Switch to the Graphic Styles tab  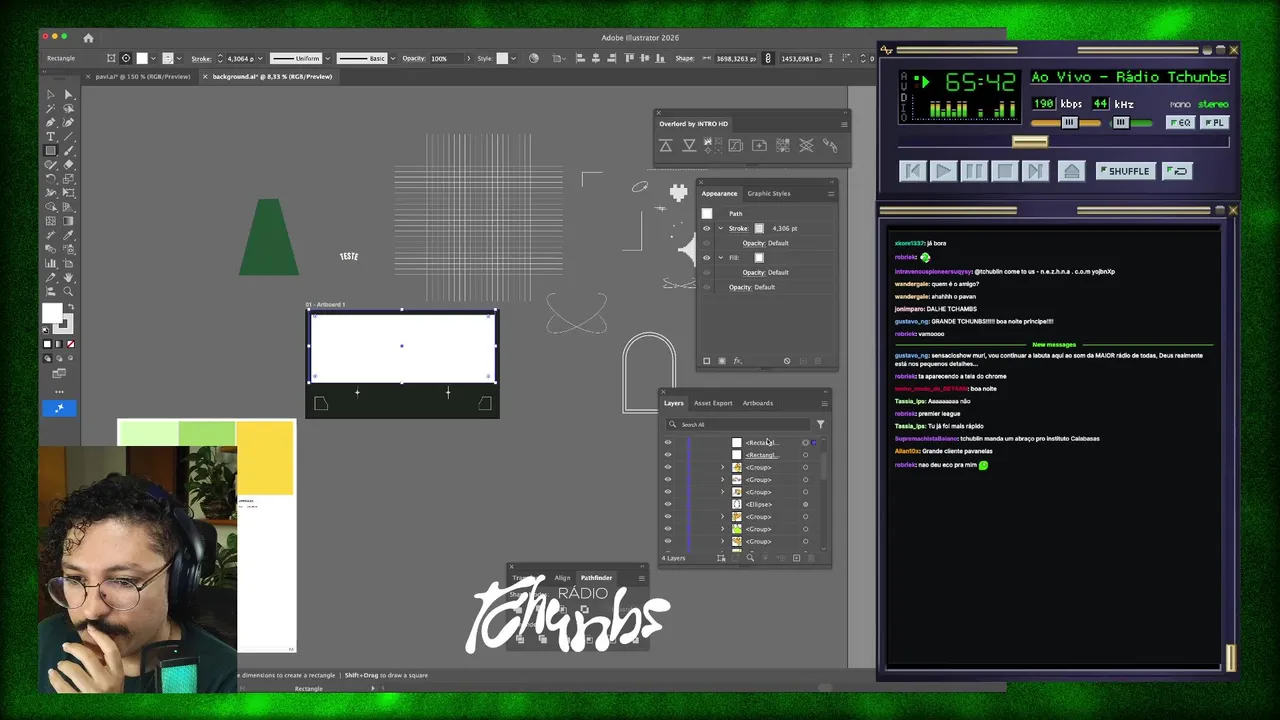click(x=769, y=193)
